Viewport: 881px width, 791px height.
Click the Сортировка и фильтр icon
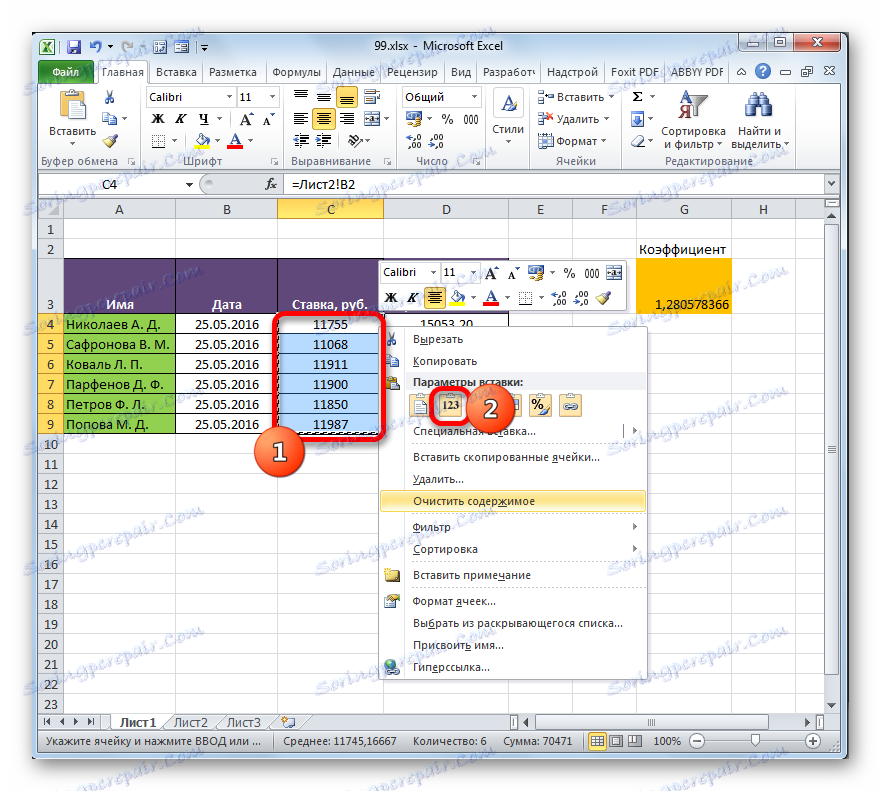tap(693, 105)
